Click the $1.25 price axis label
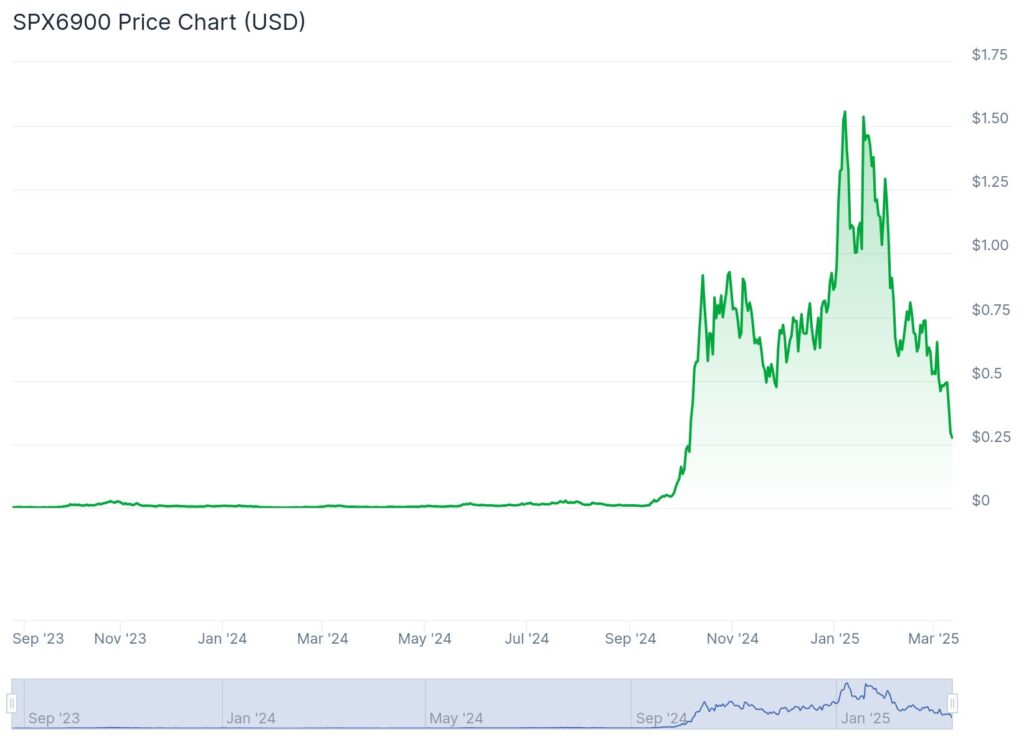 (989, 182)
